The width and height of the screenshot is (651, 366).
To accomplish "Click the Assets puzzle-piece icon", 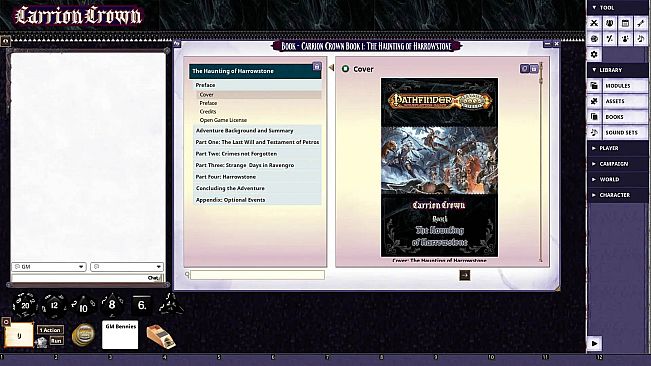I will click(594, 101).
